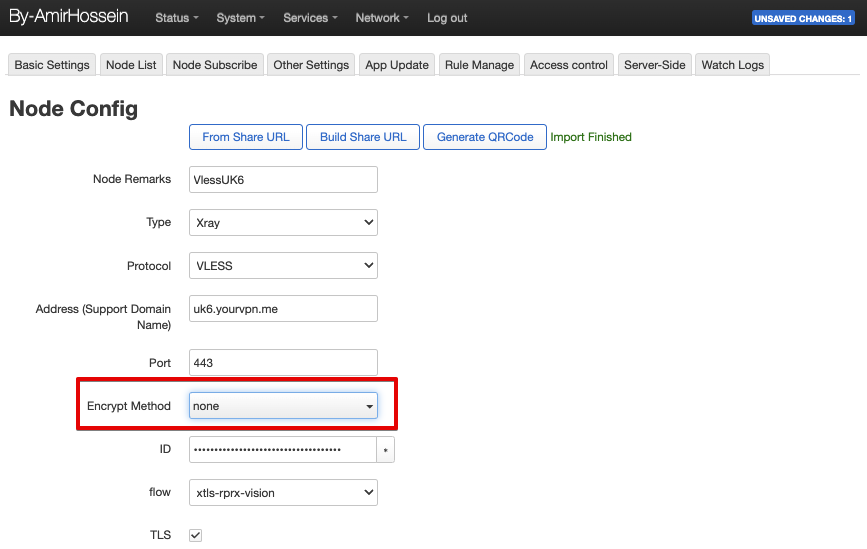Viewport: 867px width, 549px height.
Task: Open the Services menu in navbar
Action: (x=310, y=18)
